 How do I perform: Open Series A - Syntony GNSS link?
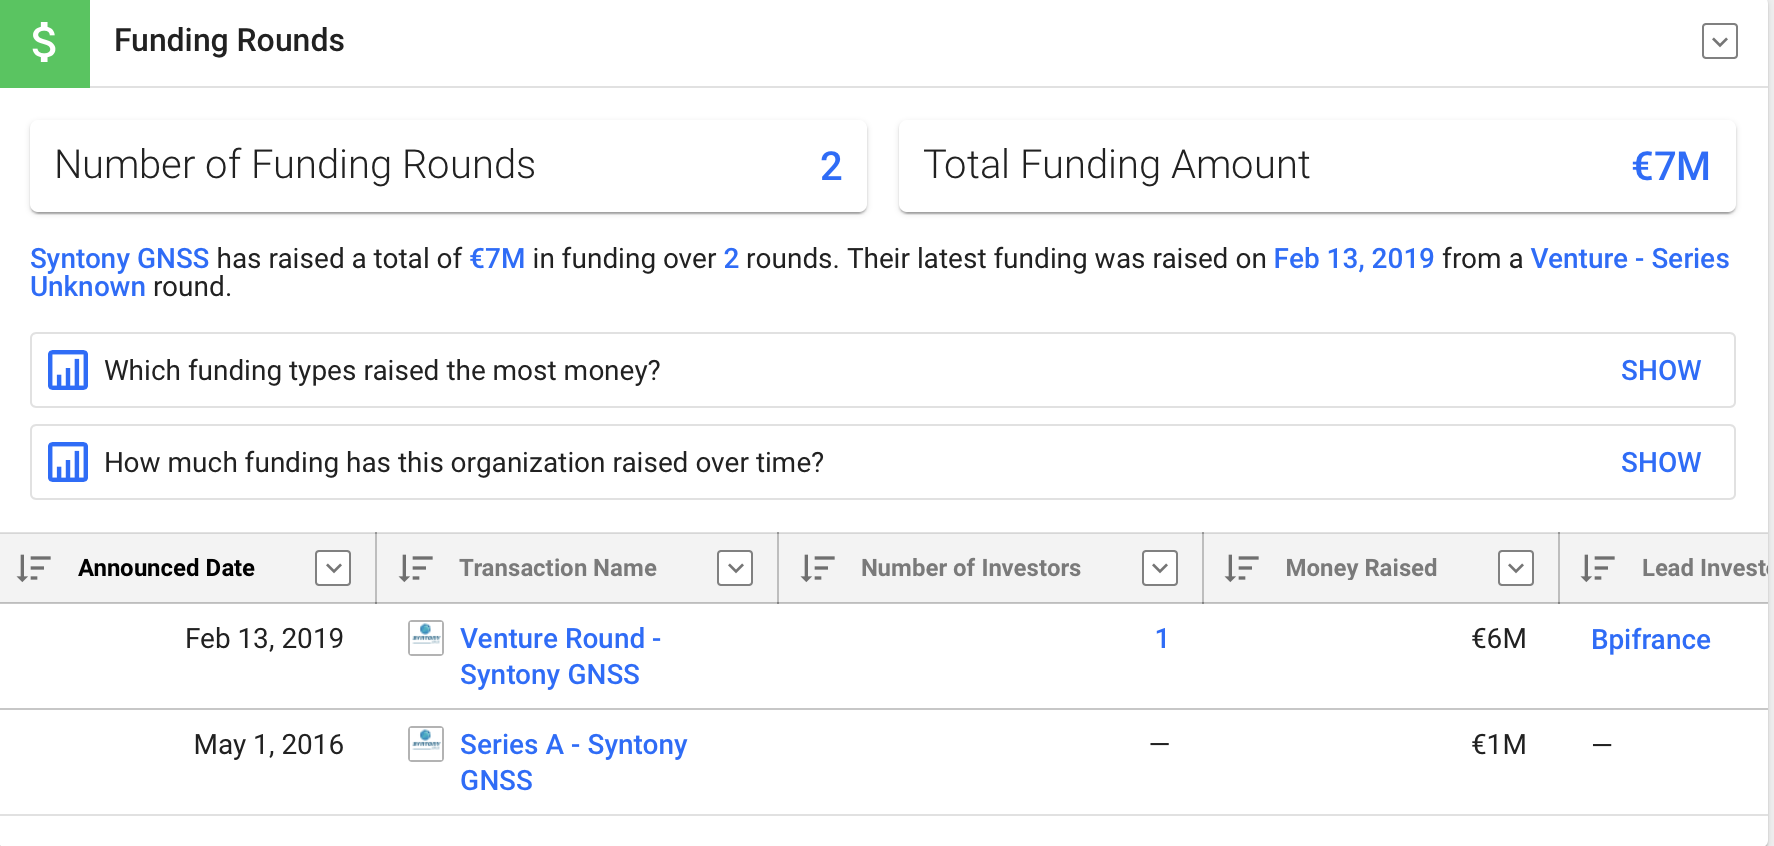[573, 762]
